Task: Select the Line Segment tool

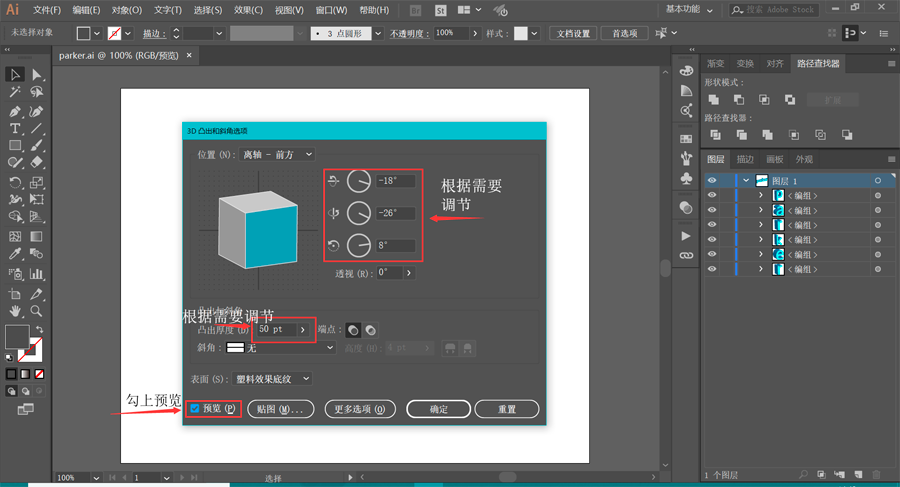Action: tap(37, 128)
